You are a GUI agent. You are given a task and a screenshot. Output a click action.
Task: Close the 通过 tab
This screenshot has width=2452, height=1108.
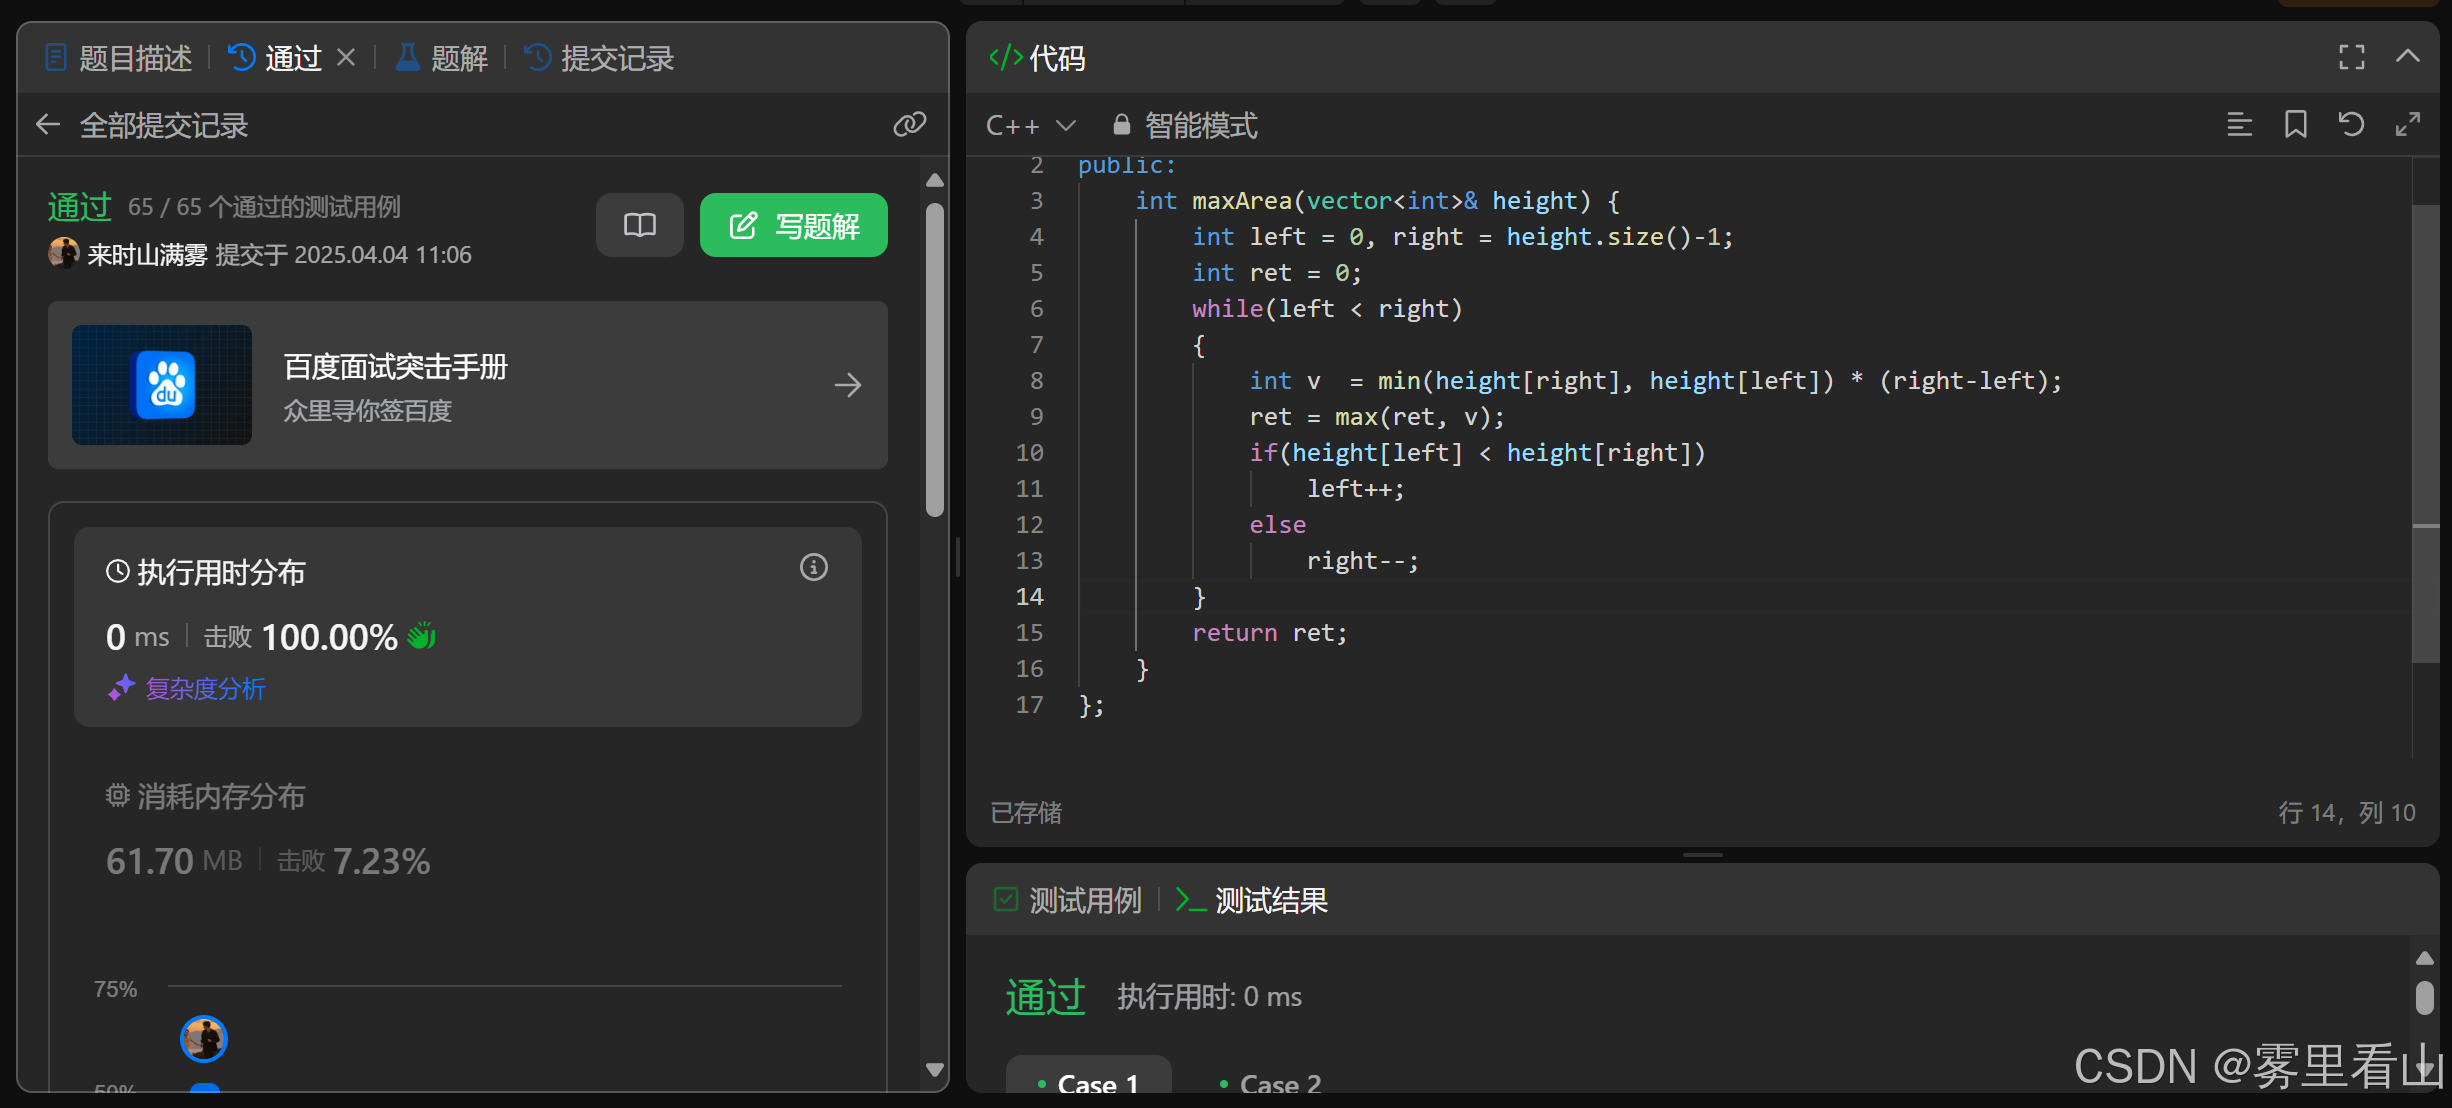click(346, 58)
